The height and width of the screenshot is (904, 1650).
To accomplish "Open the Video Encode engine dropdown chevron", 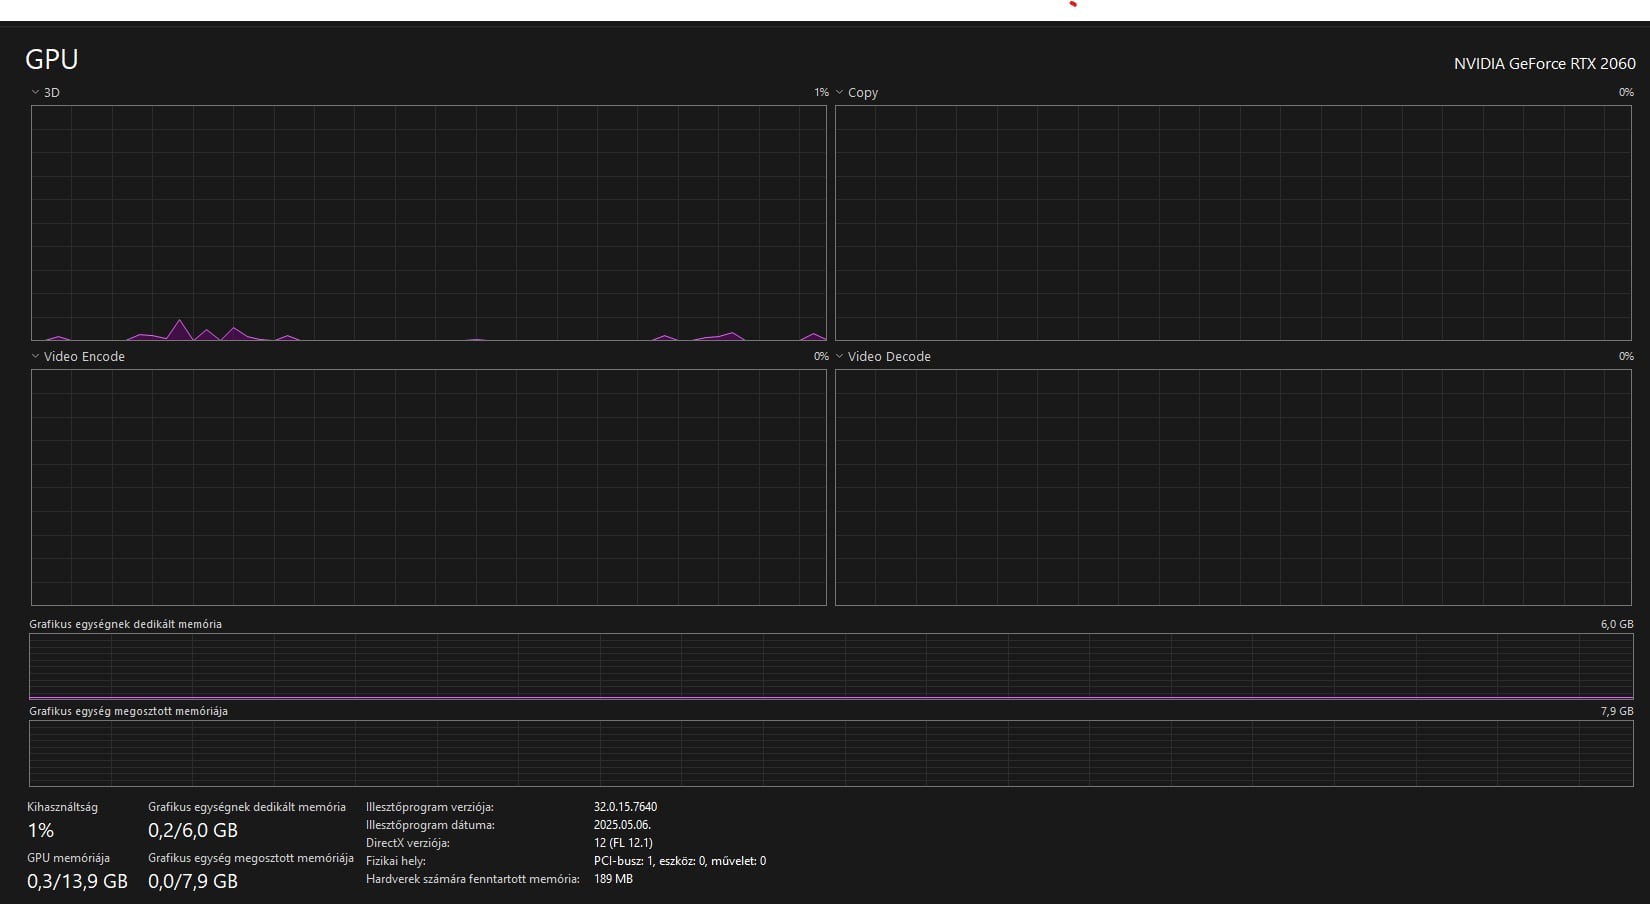I will [x=36, y=356].
